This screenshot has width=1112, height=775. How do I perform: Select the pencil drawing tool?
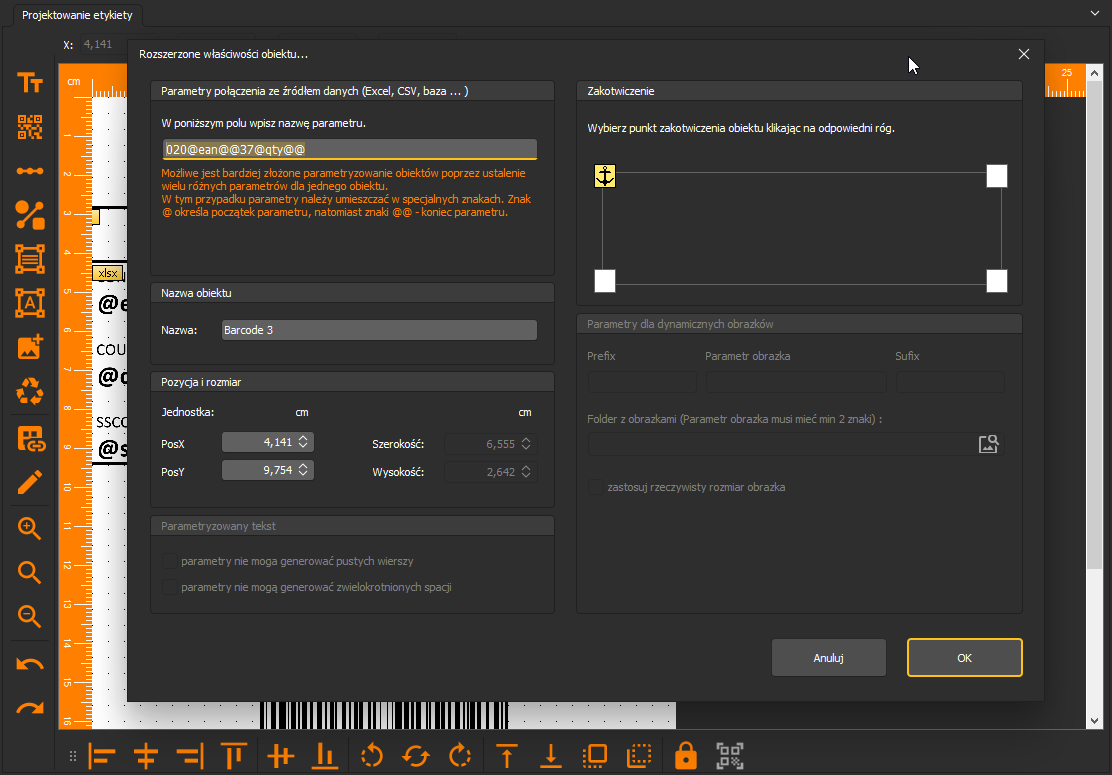click(30, 482)
